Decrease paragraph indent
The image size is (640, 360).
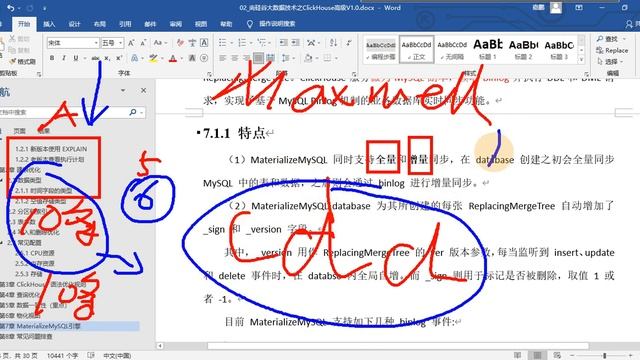click(x=283, y=42)
